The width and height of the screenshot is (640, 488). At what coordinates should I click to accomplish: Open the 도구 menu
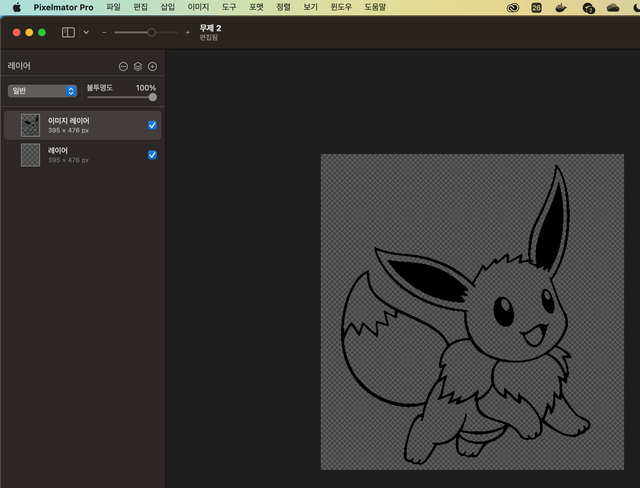(x=229, y=7)
